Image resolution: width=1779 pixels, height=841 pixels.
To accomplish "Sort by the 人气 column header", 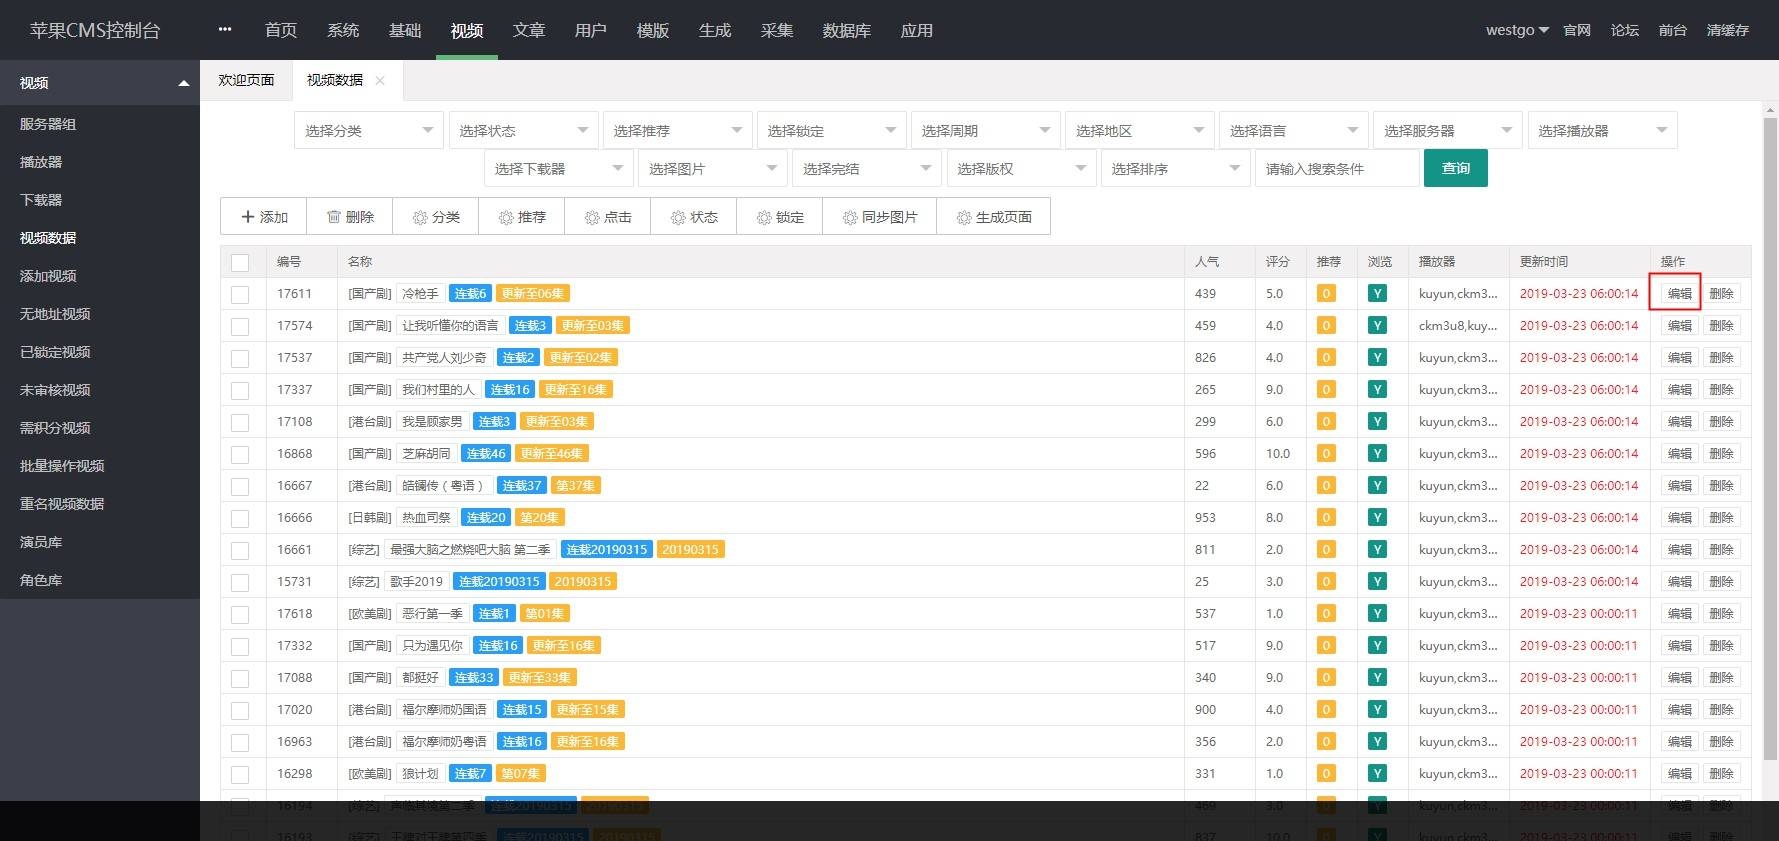I will click(1207, 262).
